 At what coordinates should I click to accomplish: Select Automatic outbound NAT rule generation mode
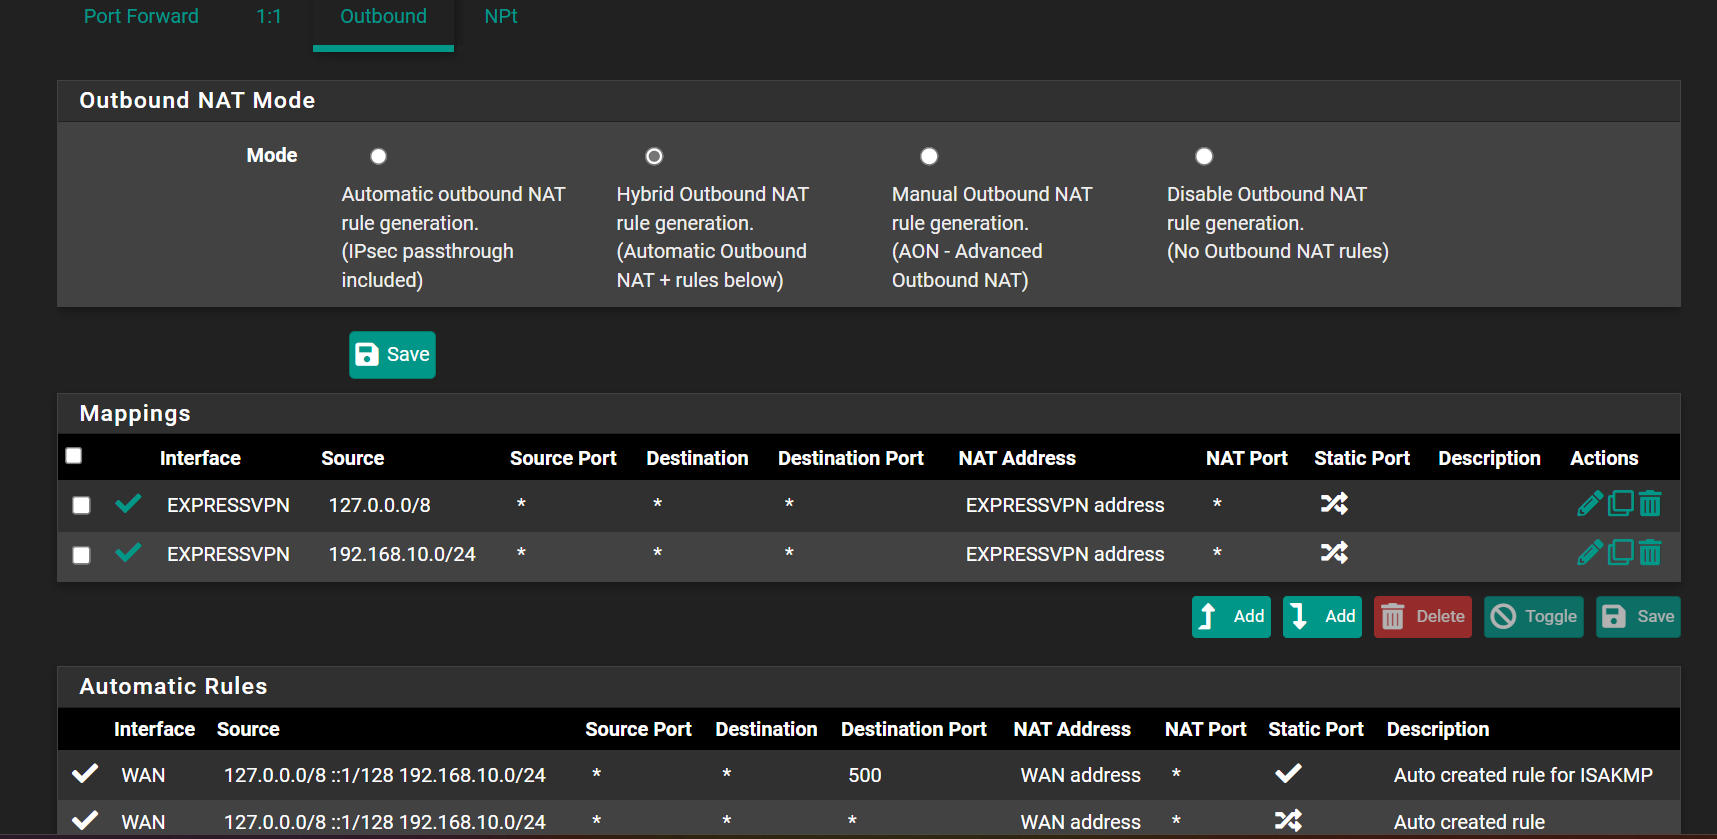tap(378, 156)
